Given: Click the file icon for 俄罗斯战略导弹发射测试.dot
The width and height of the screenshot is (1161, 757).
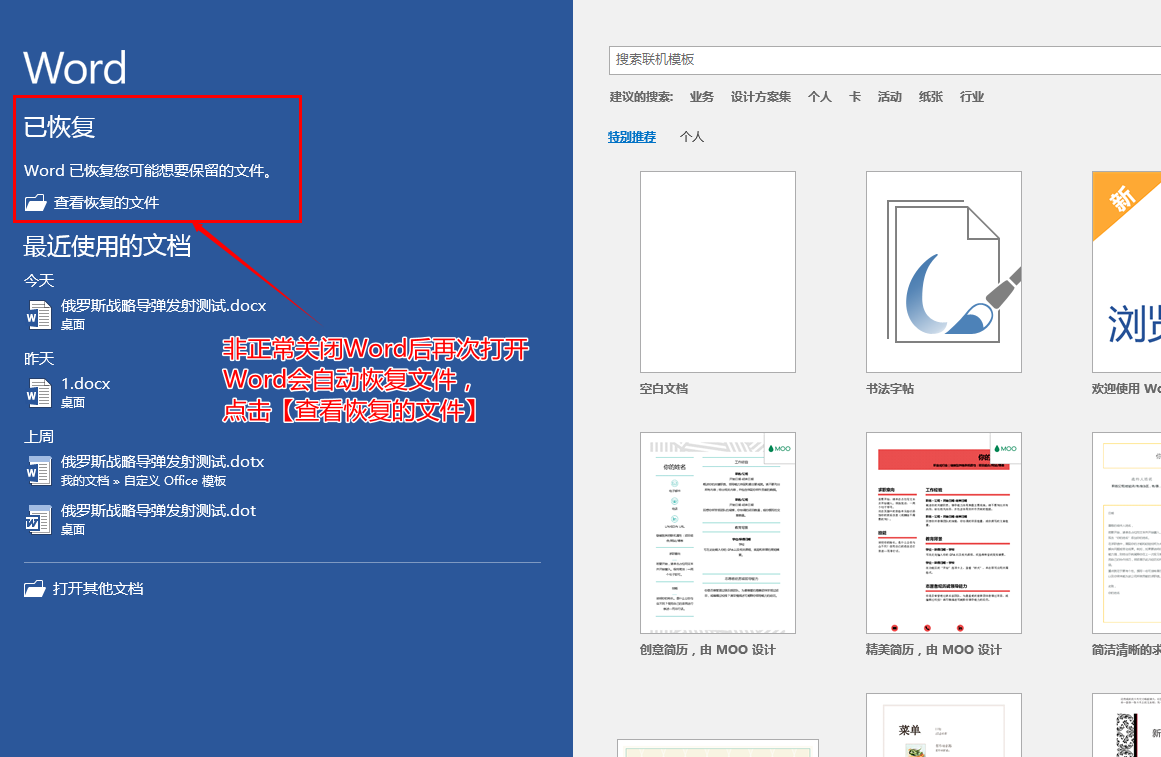Looking at the screenshot, I should (39, 519).
